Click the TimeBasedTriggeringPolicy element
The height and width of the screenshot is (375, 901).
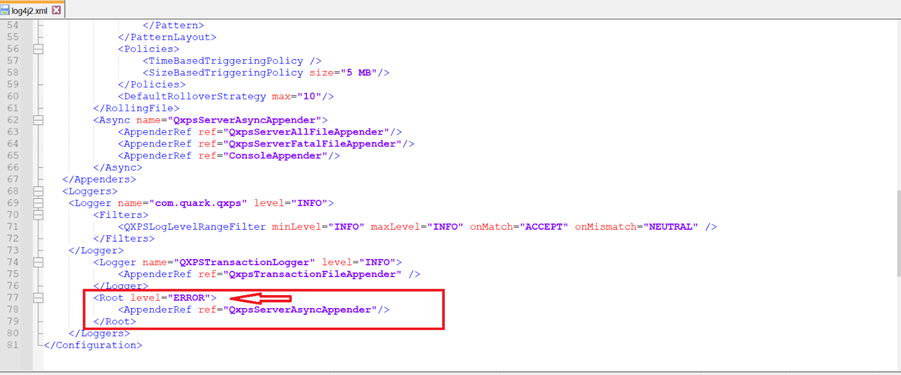pyautogui.click(x=232, y=61)
